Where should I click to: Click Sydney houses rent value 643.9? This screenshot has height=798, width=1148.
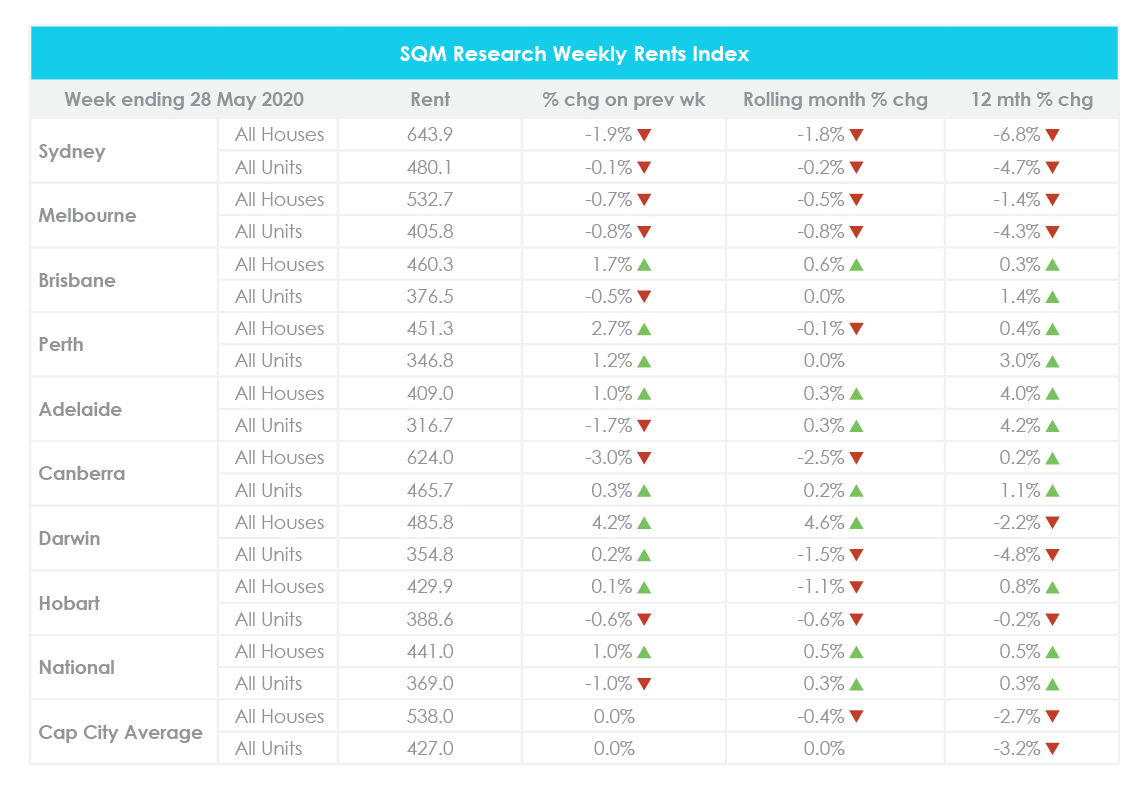[430, 135]
